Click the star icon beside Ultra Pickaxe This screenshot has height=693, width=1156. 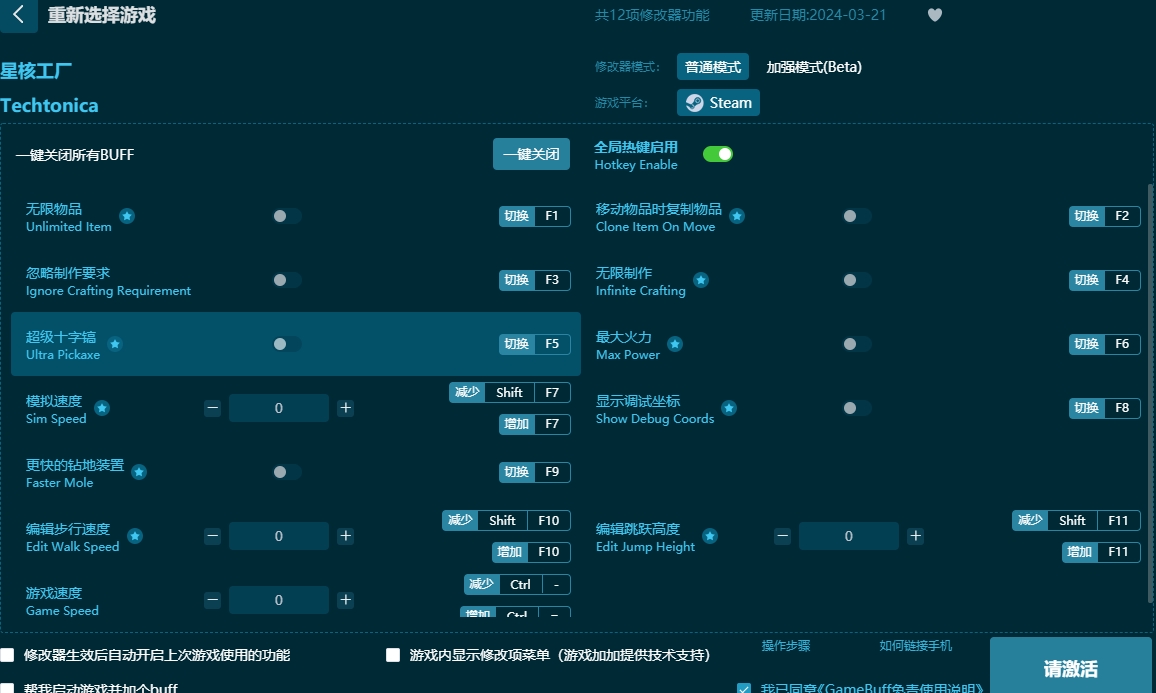click(115, 344)
